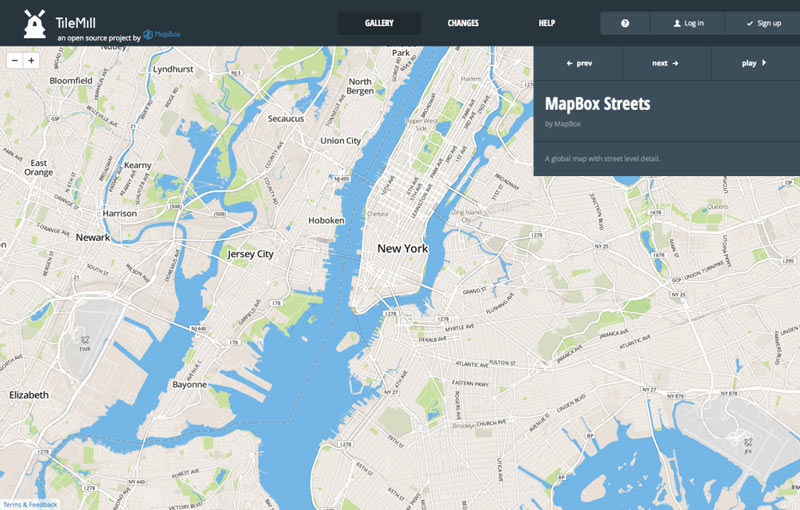Viewport: 800px width, 510px height.
Task: Click the EWR airport icon on map
Action: click(85, 340)
